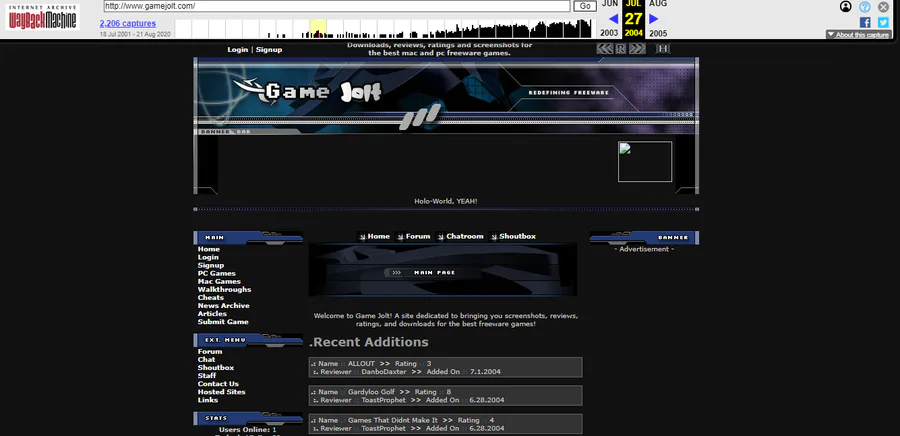Open Walkthroughs from the sidebar
Screen dimensions: 900x436
pos(224,289)
